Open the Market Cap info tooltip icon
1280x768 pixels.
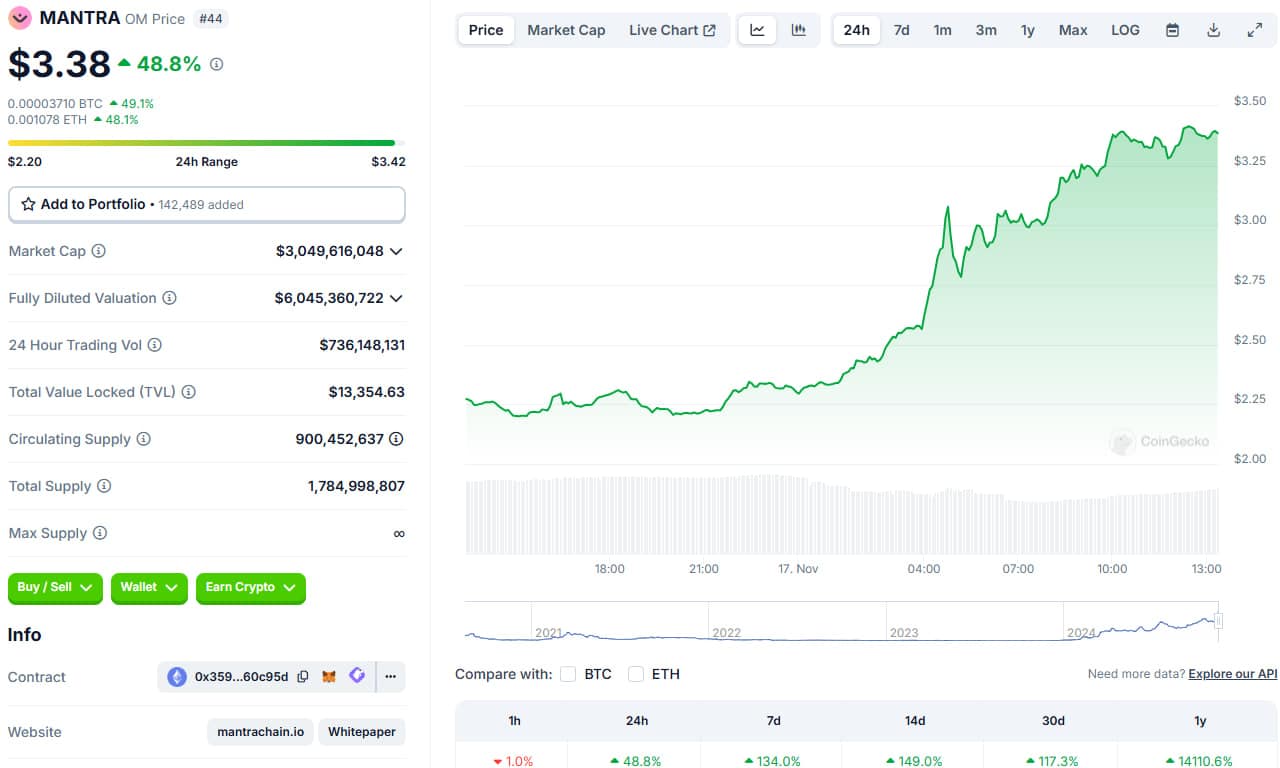[99, 251]
